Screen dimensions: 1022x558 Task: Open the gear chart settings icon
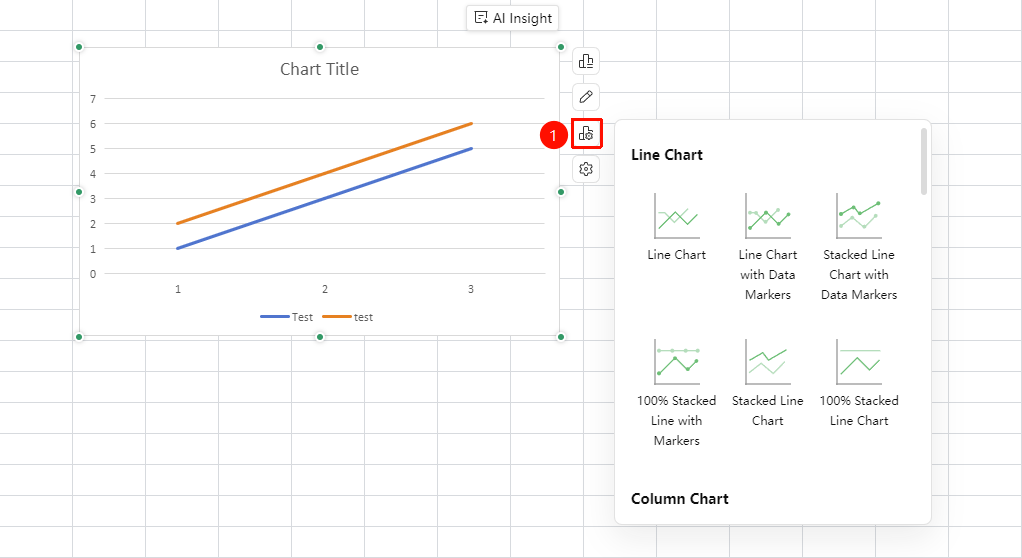[586, 169]
